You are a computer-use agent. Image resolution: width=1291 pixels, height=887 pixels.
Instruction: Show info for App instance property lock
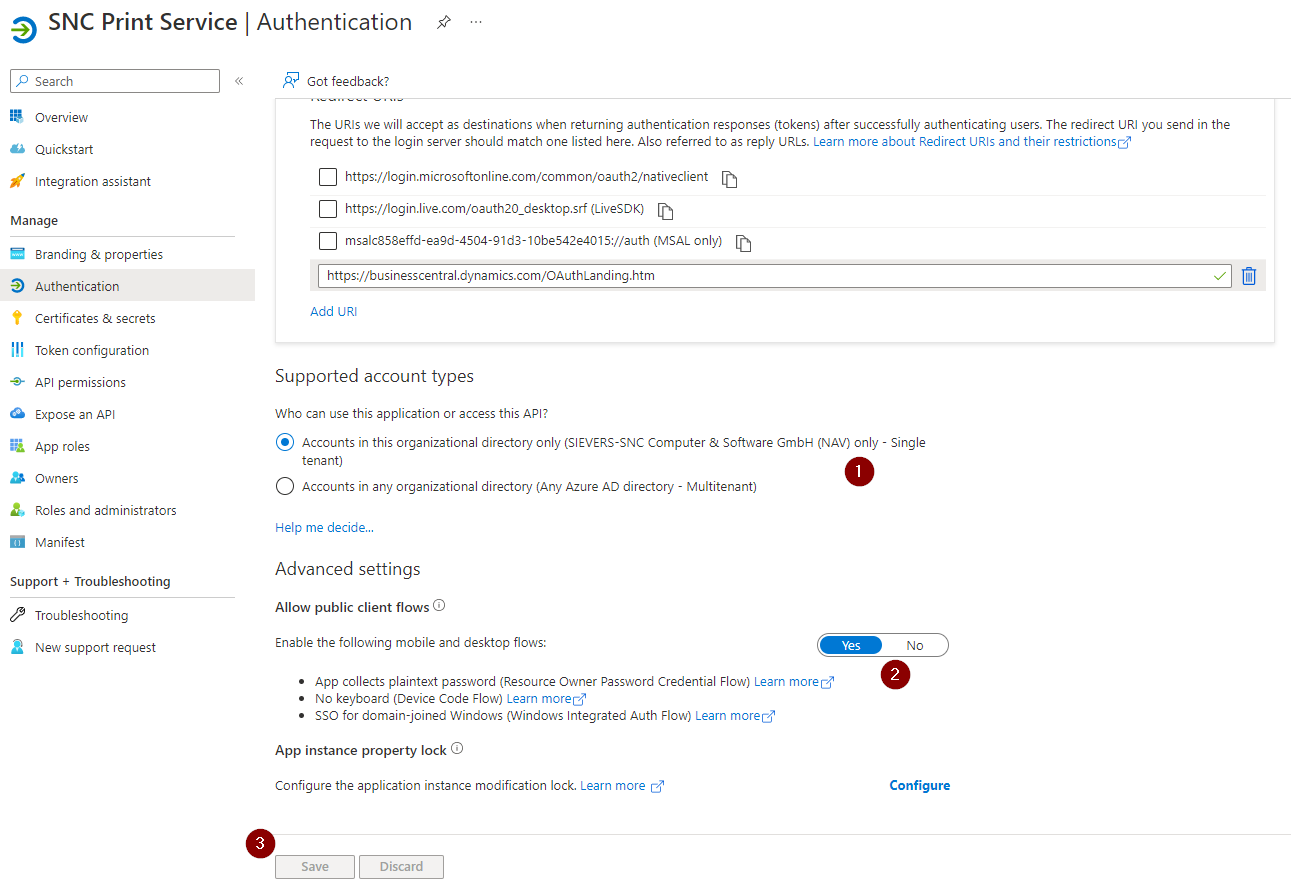[457, 749]
